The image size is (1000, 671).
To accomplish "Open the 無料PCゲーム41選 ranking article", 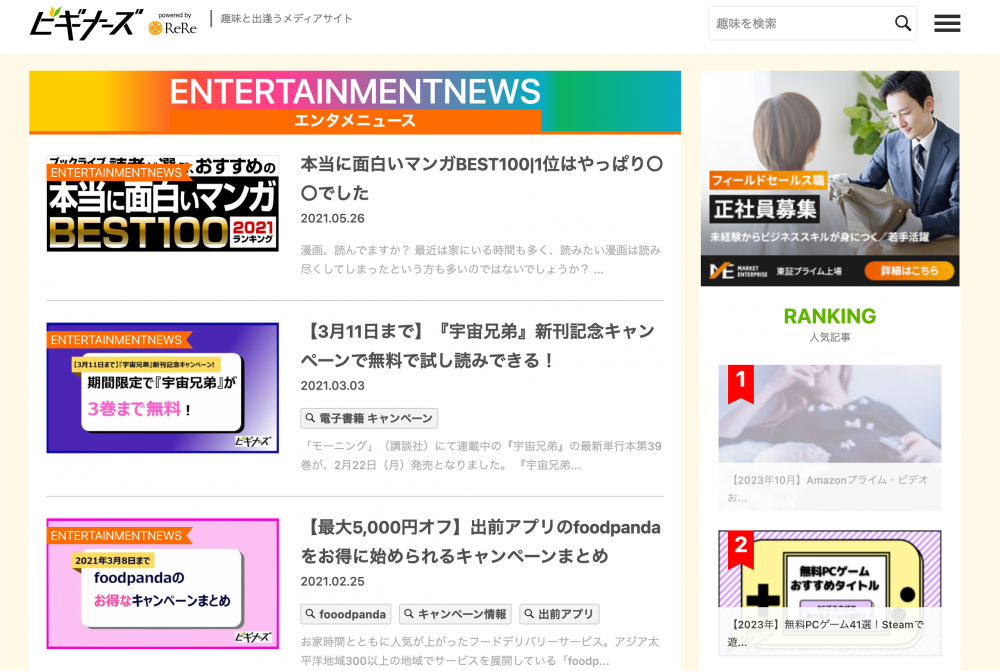I will [829, 632].
